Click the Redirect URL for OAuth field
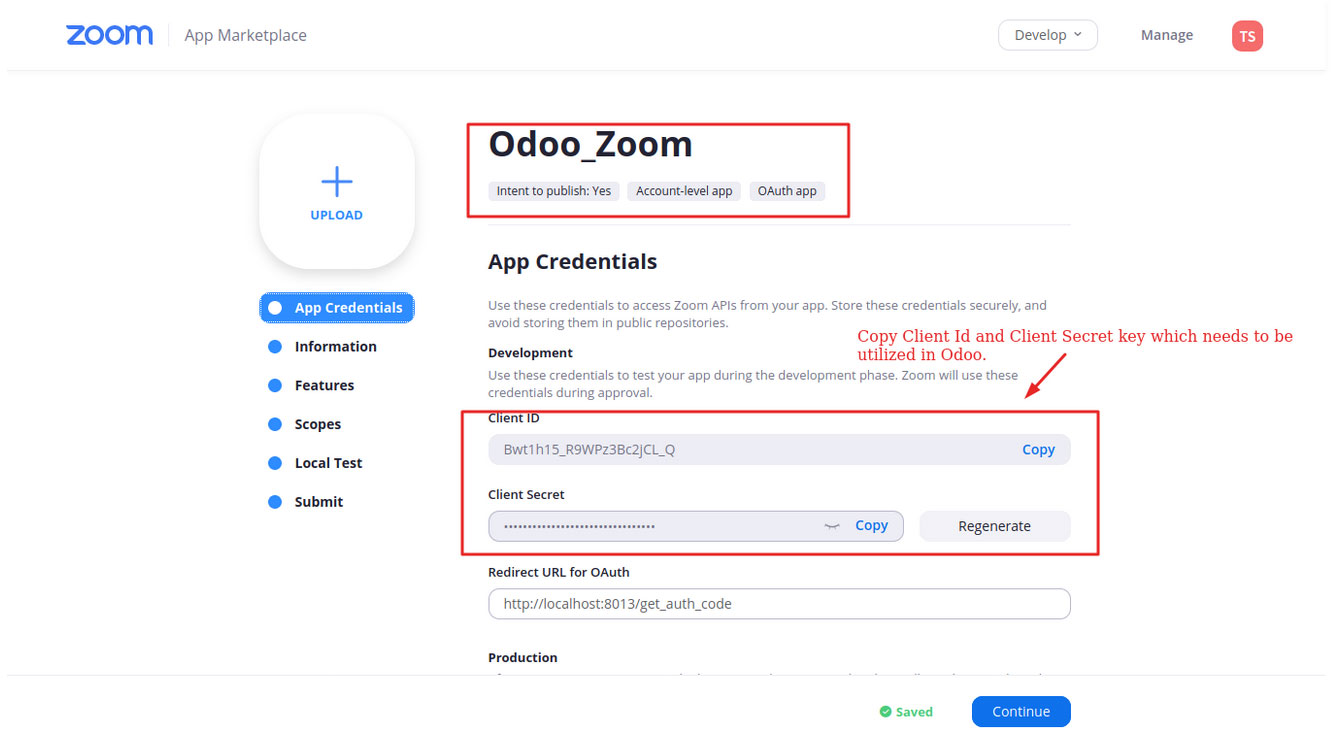The height and width of the screenshot is (737, 1339). point(779,604)
